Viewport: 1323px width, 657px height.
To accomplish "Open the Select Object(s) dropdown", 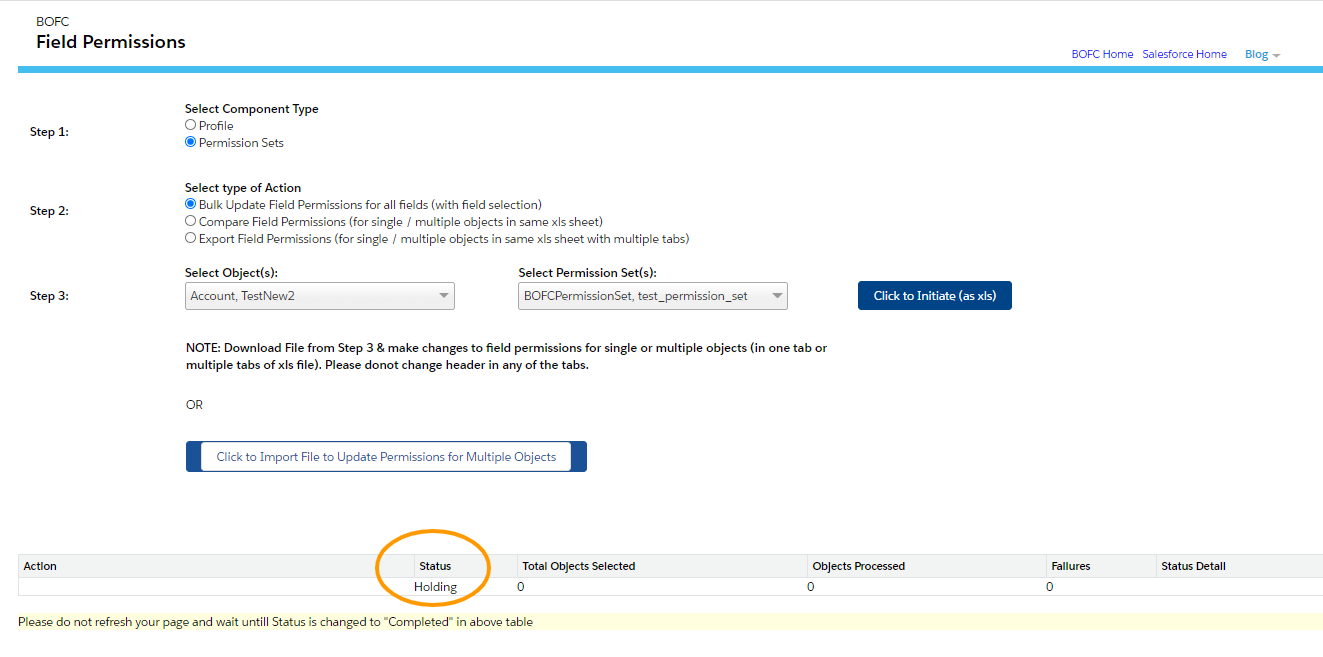I will [x=320, y=296].
